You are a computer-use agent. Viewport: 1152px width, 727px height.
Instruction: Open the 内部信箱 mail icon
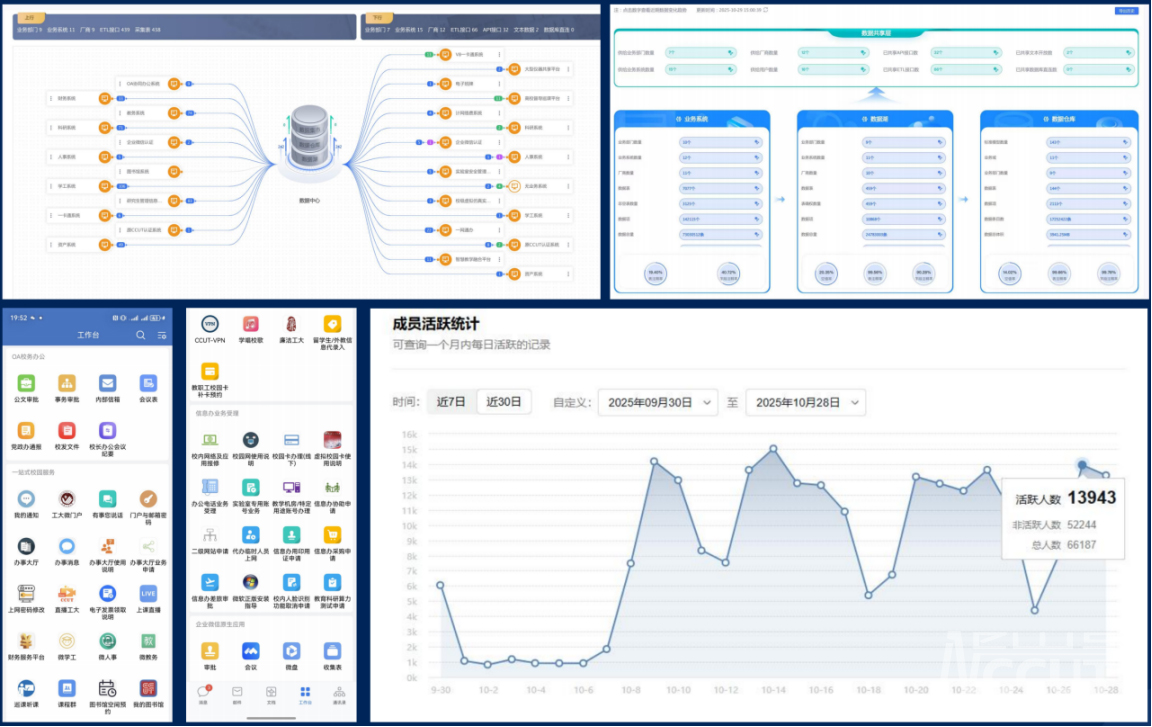point(107,384)
